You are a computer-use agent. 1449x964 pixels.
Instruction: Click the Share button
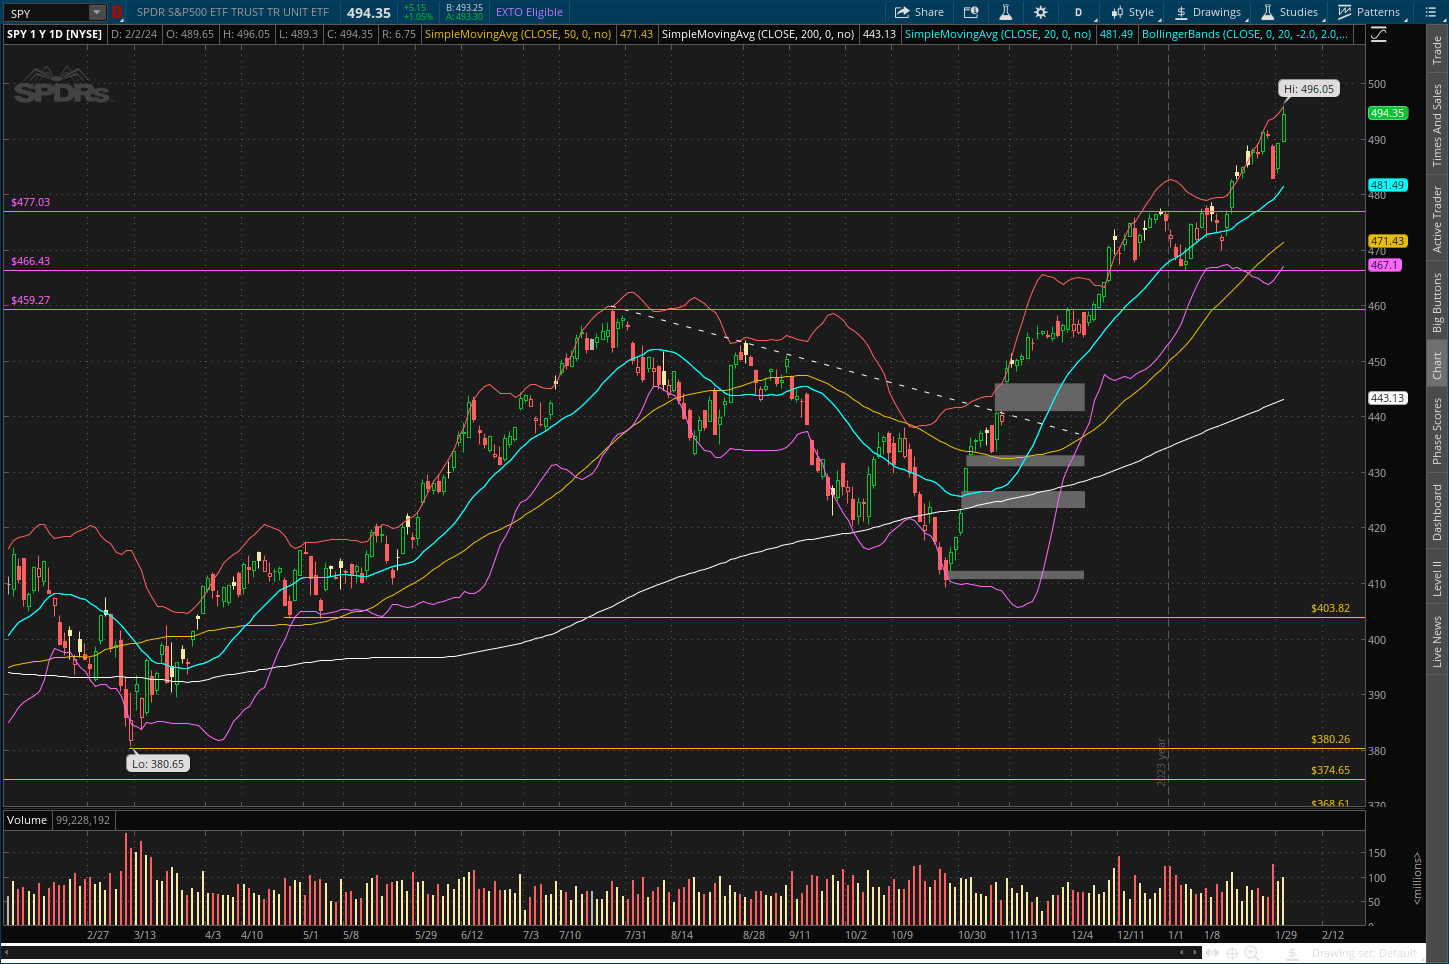pos(919,12)
